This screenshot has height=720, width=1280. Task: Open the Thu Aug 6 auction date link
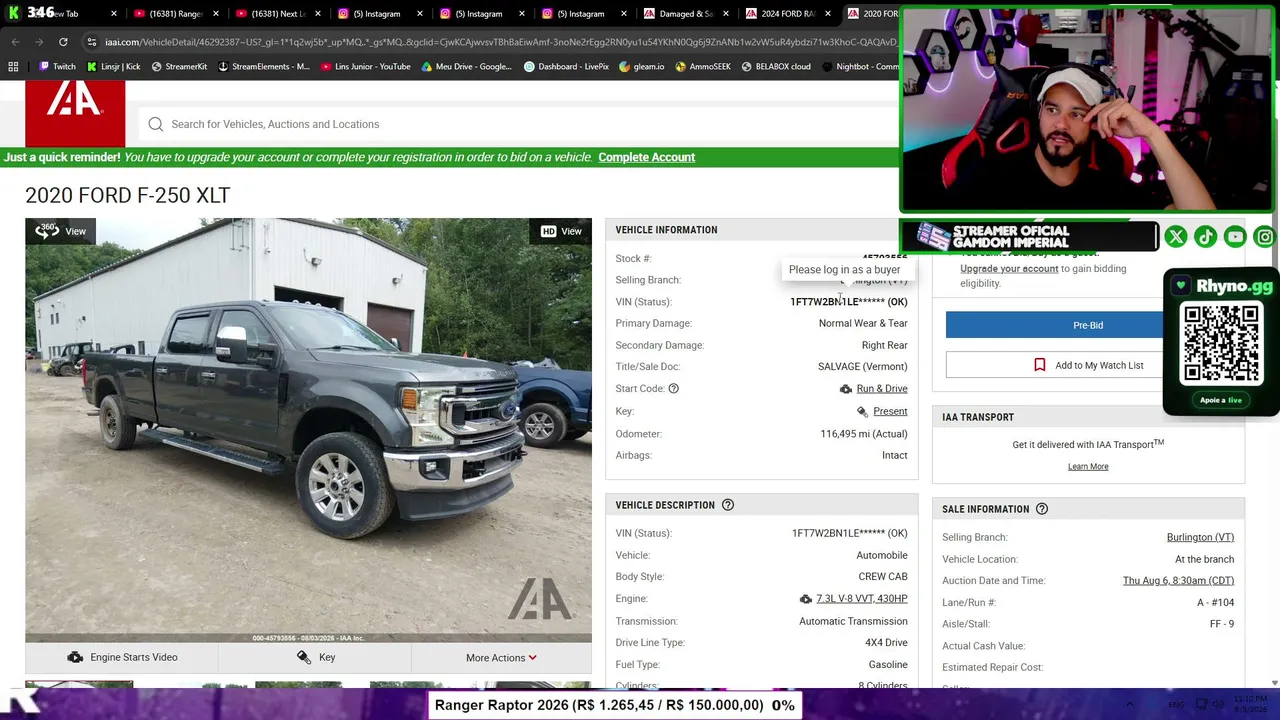point(1178,581)
